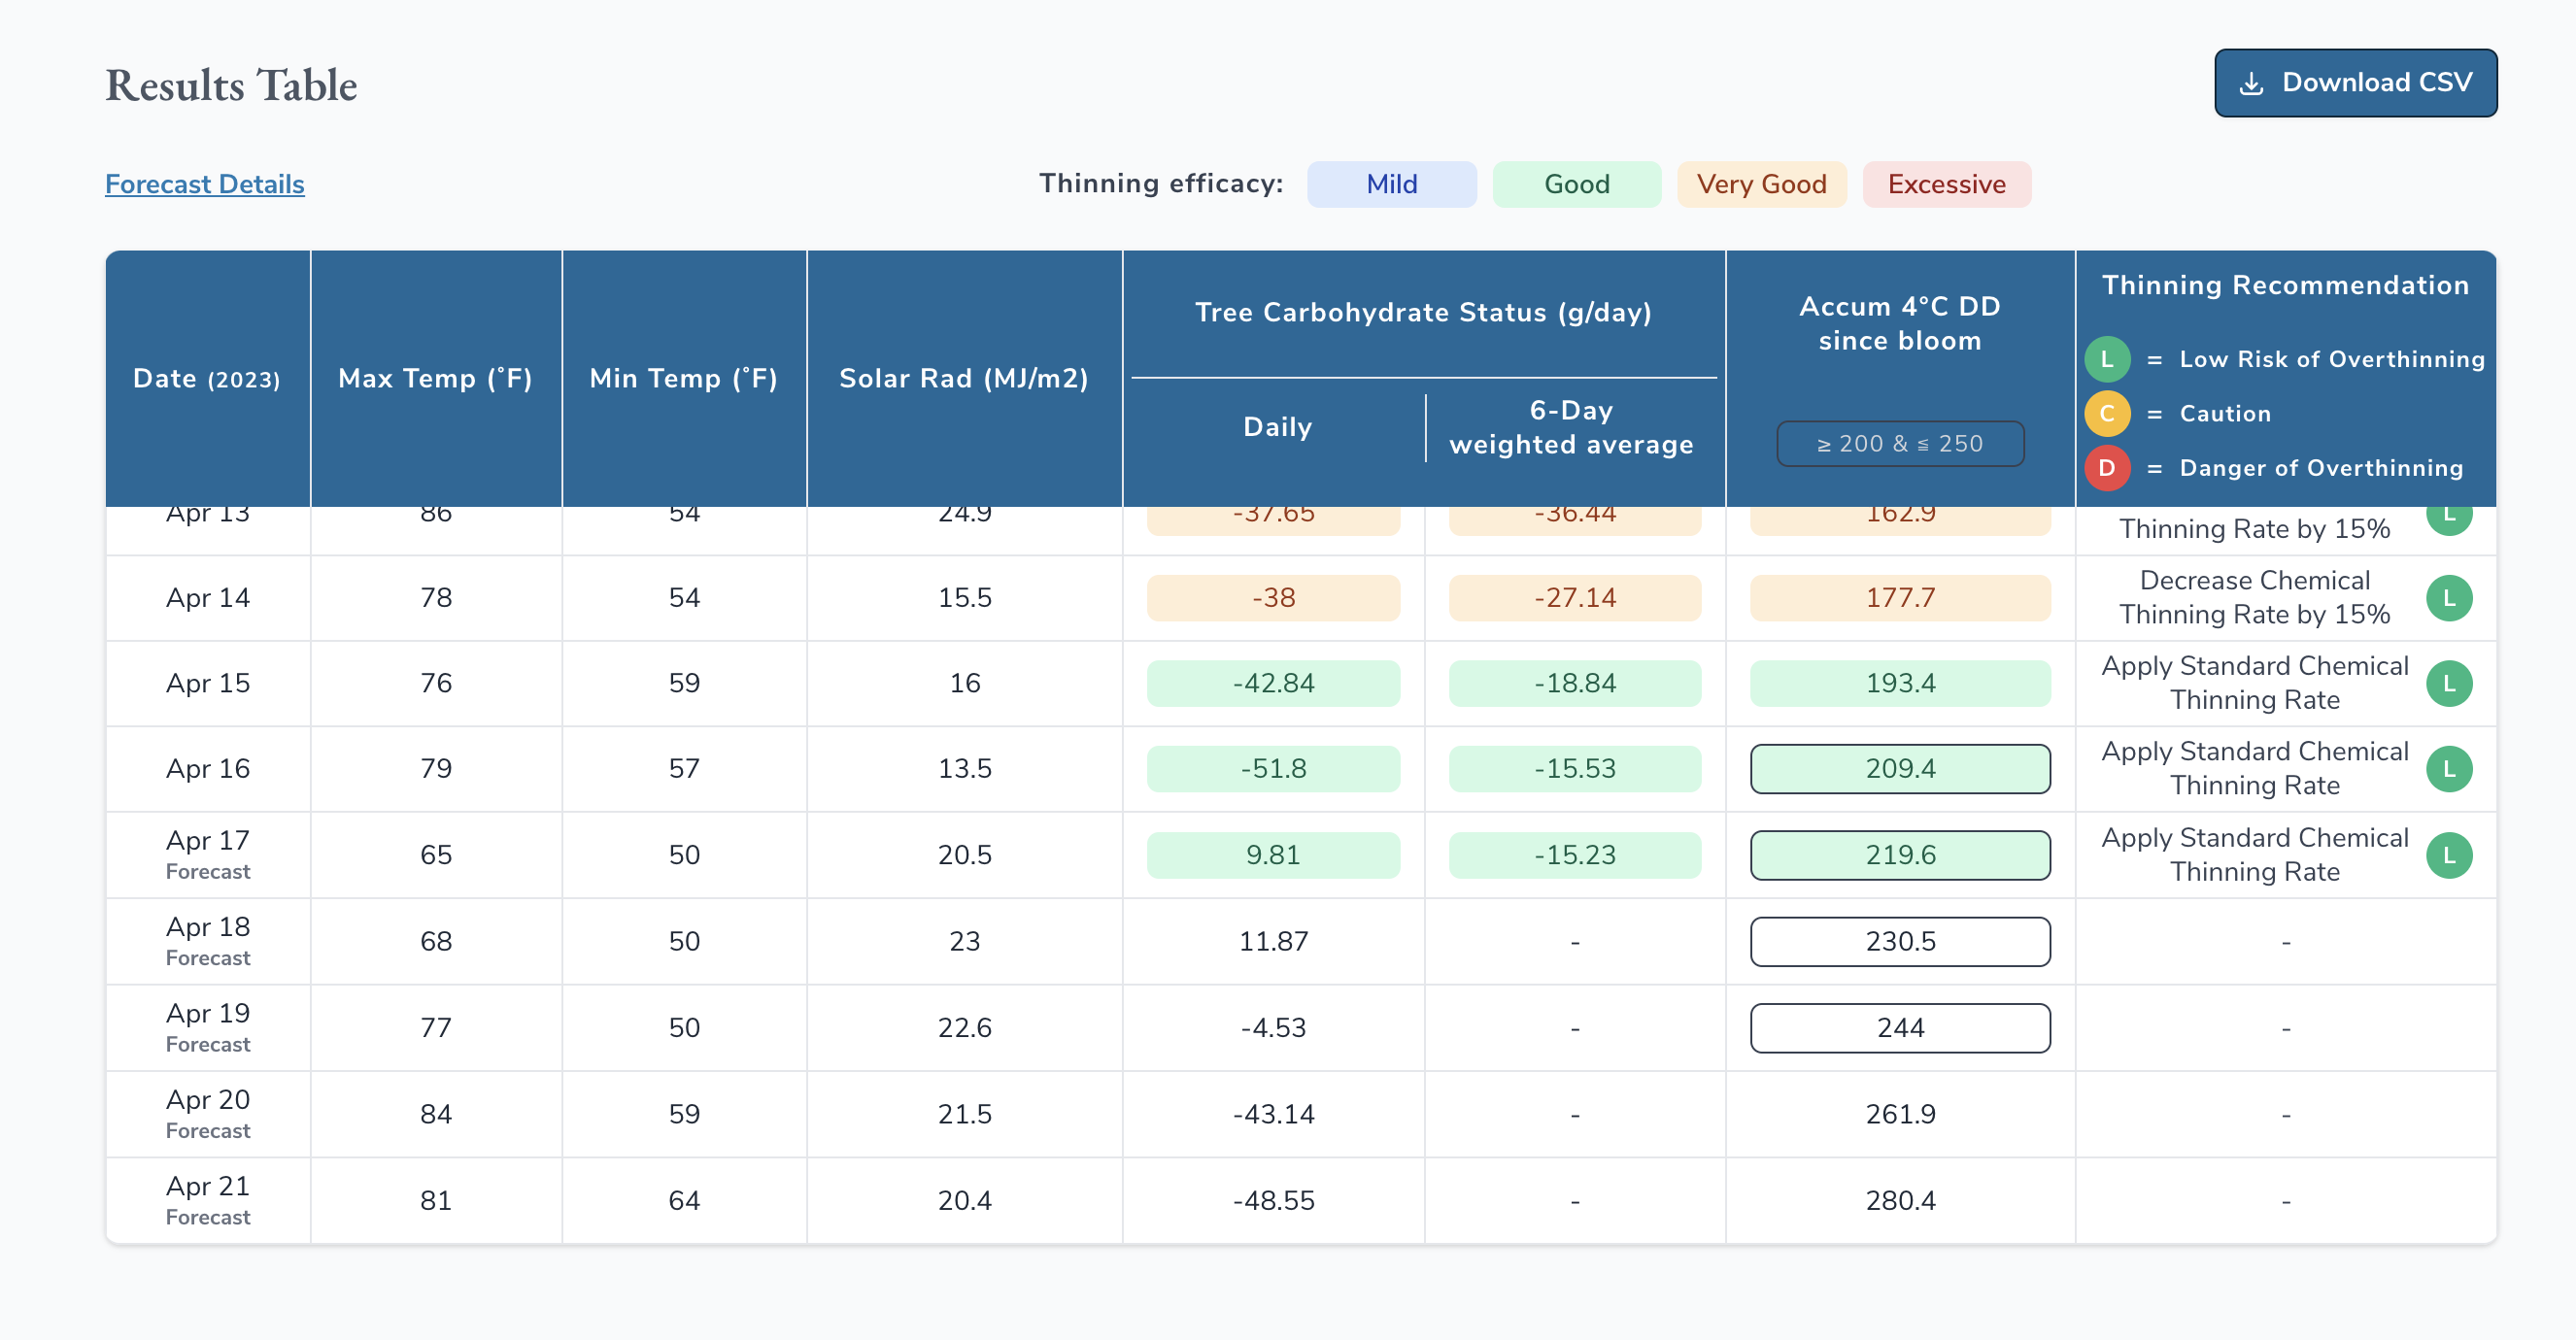Open the Forecast Details link
Image resolution: width=2576 pixels, height=1340 pixels.
pos(204,184)
